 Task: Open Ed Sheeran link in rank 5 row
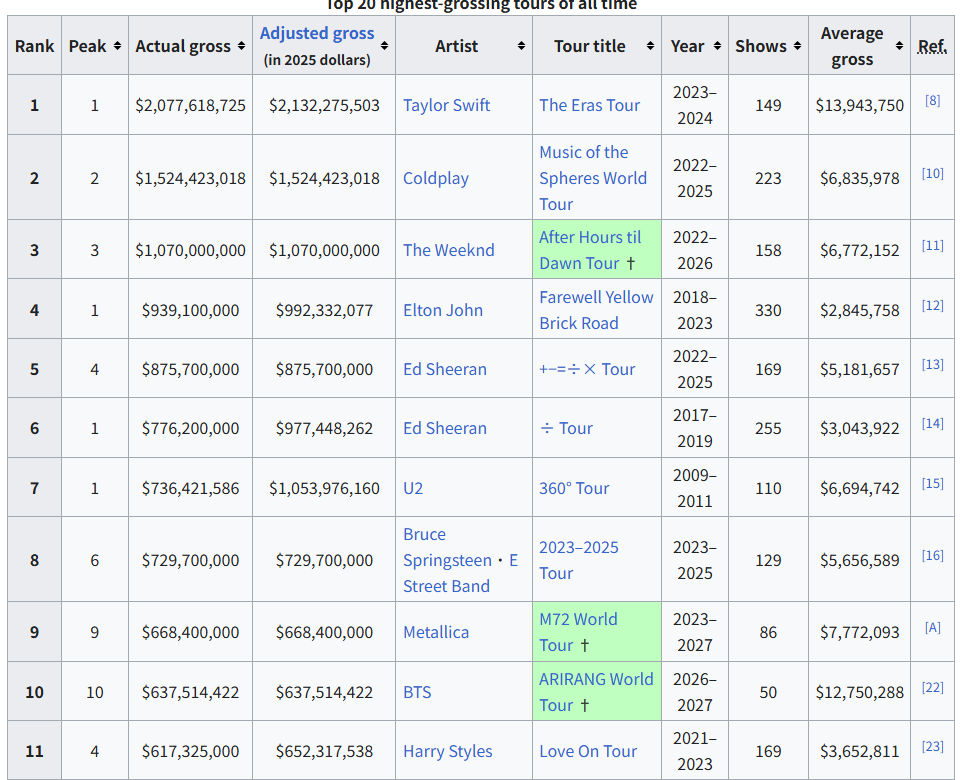[x=444, y=369]
